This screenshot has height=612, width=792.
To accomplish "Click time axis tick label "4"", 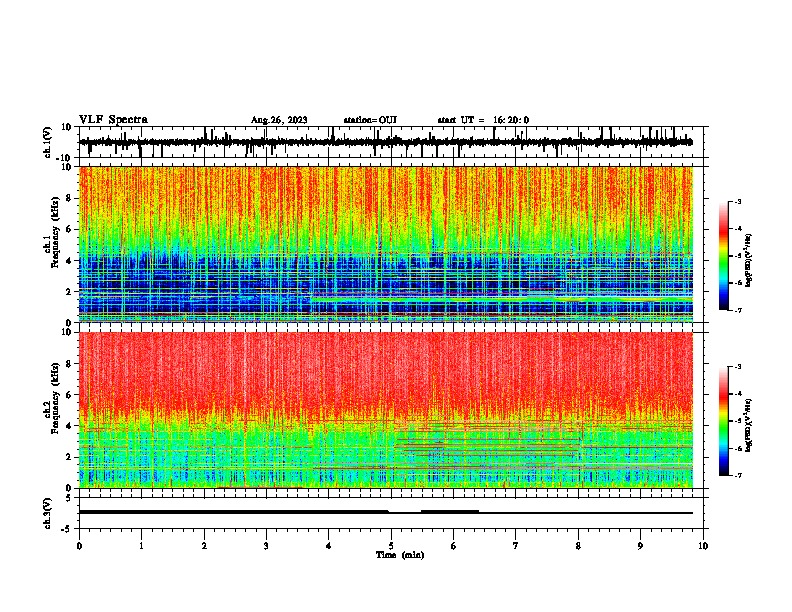I will click(x=329, y=546).
